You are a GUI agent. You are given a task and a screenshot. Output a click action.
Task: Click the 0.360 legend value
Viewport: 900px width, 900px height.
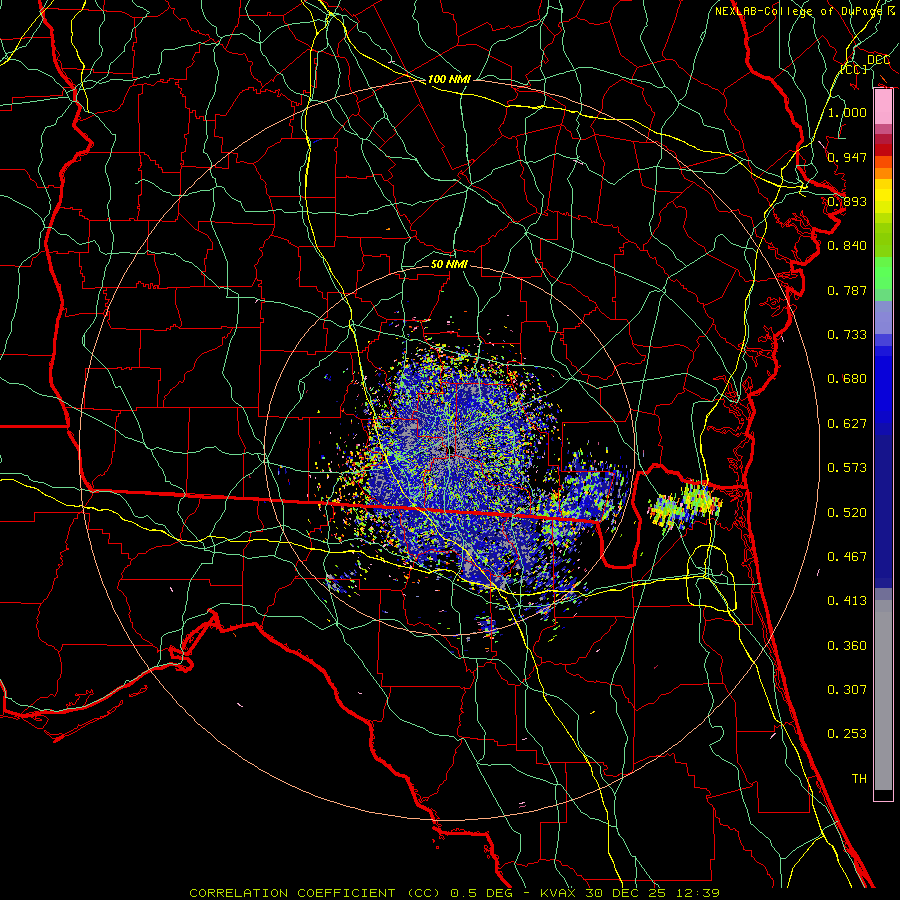click(847, 646)
